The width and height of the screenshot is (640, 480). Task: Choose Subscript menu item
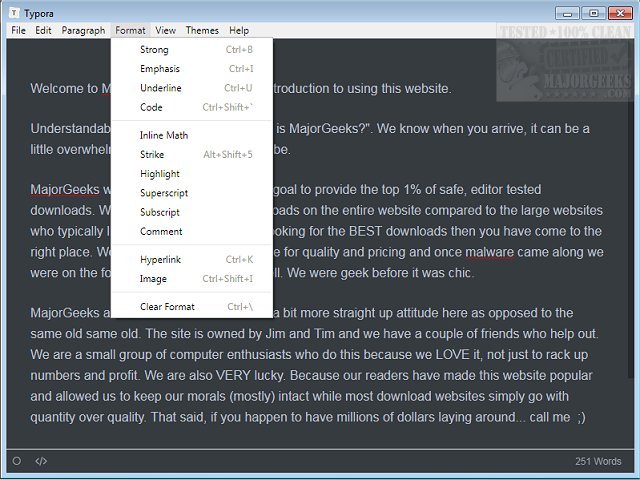click(192, 212)
